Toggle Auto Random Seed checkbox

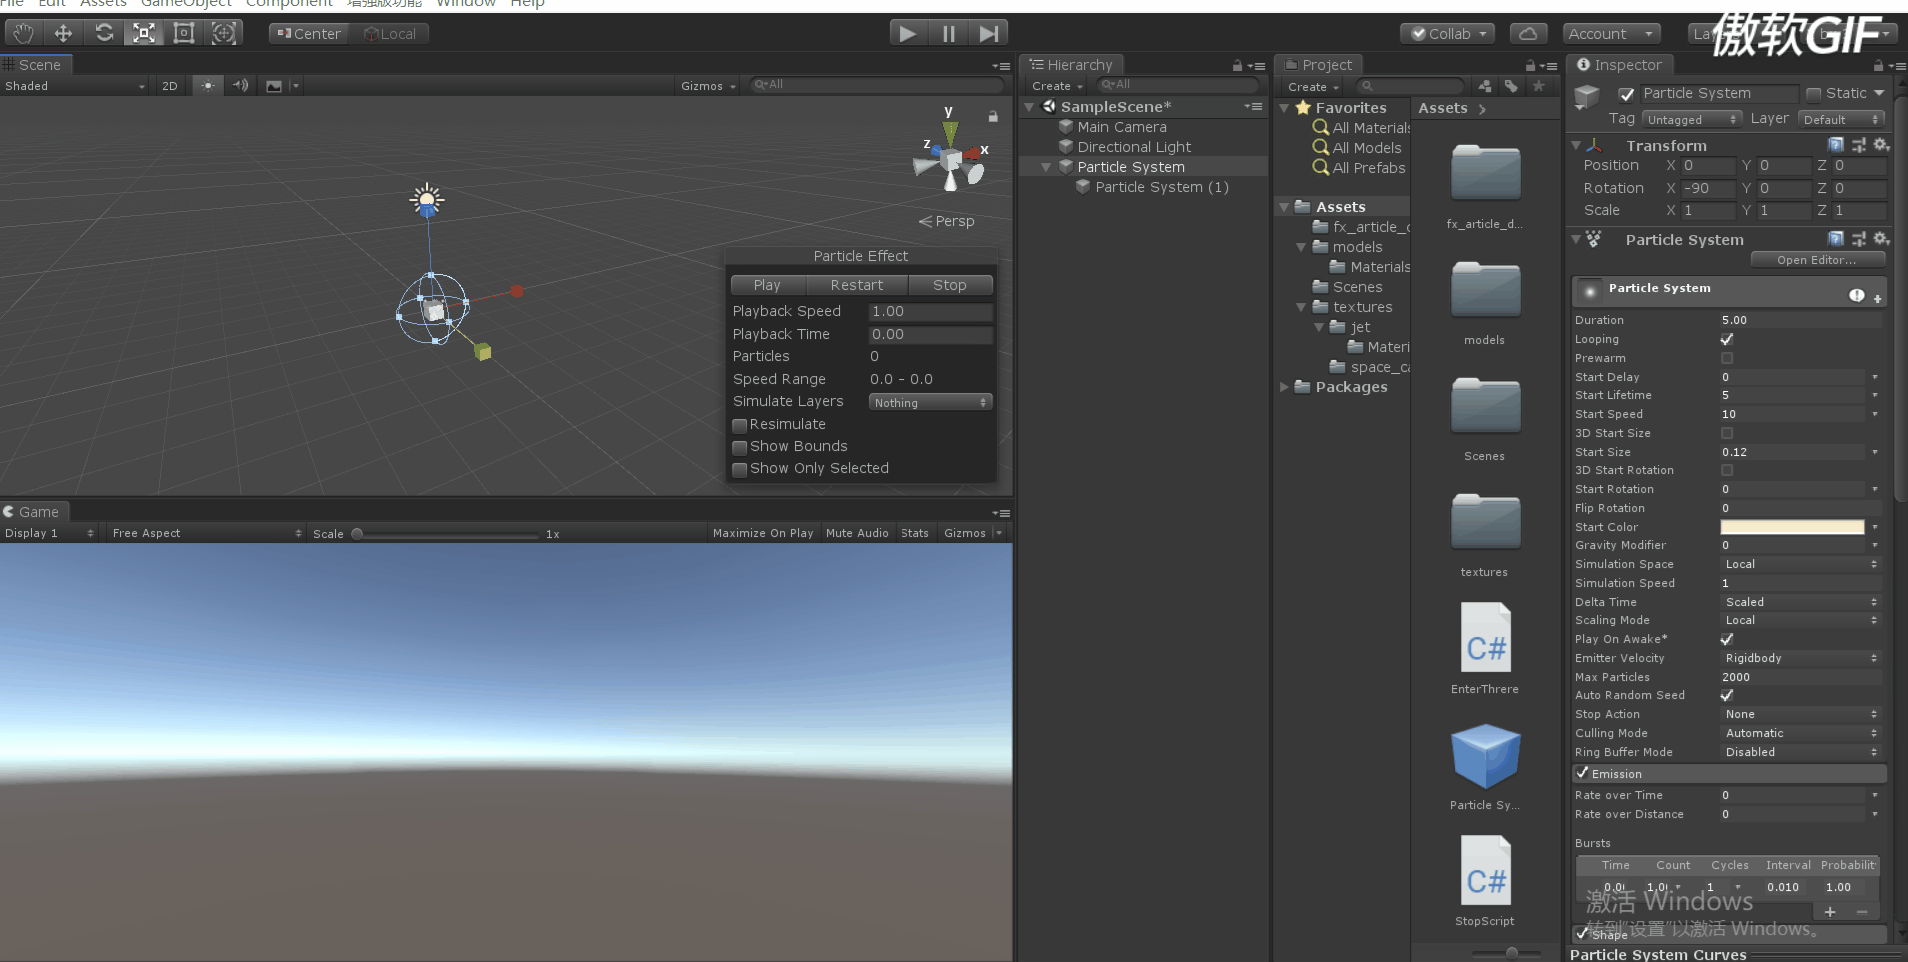point(1727,695)
